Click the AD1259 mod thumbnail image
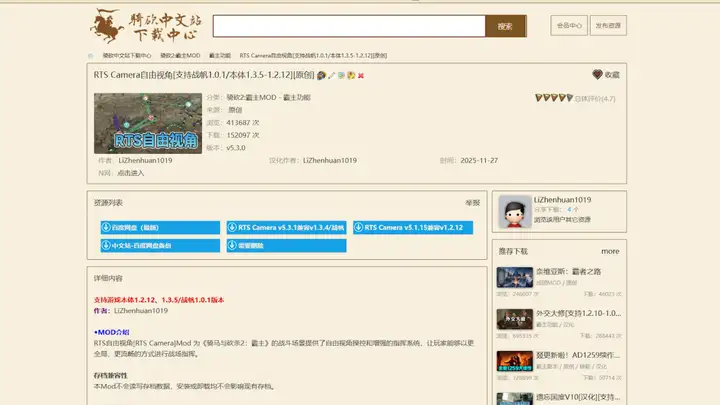 click(515, 361)
